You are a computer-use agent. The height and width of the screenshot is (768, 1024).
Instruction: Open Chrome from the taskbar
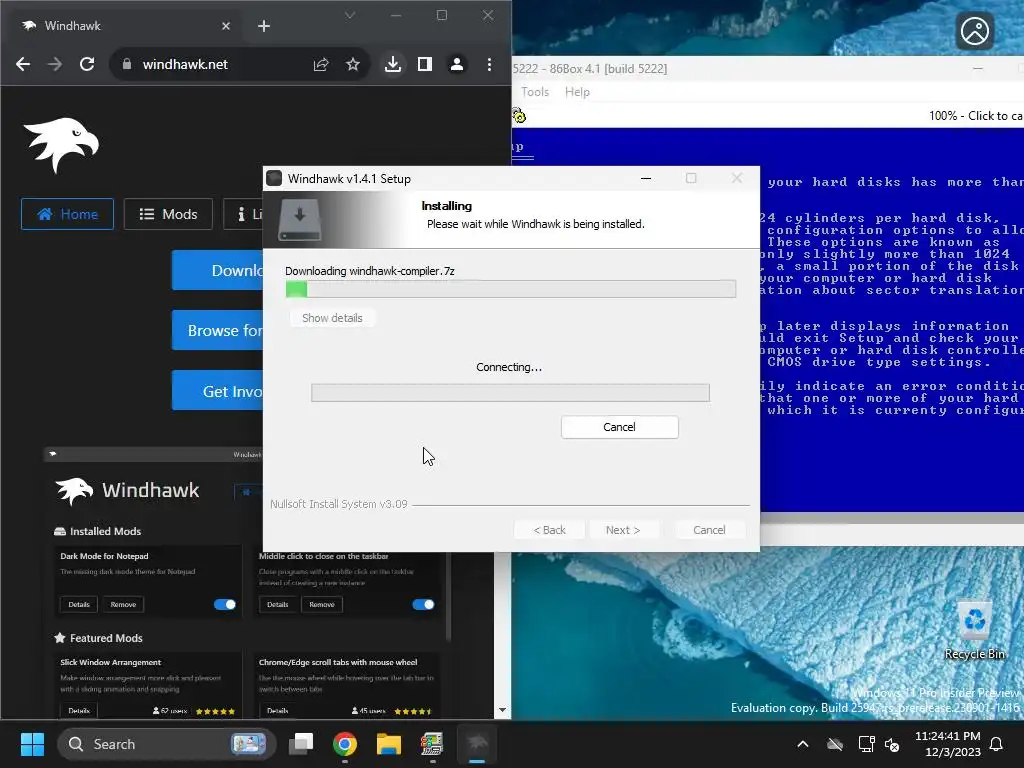coord(345,744)
